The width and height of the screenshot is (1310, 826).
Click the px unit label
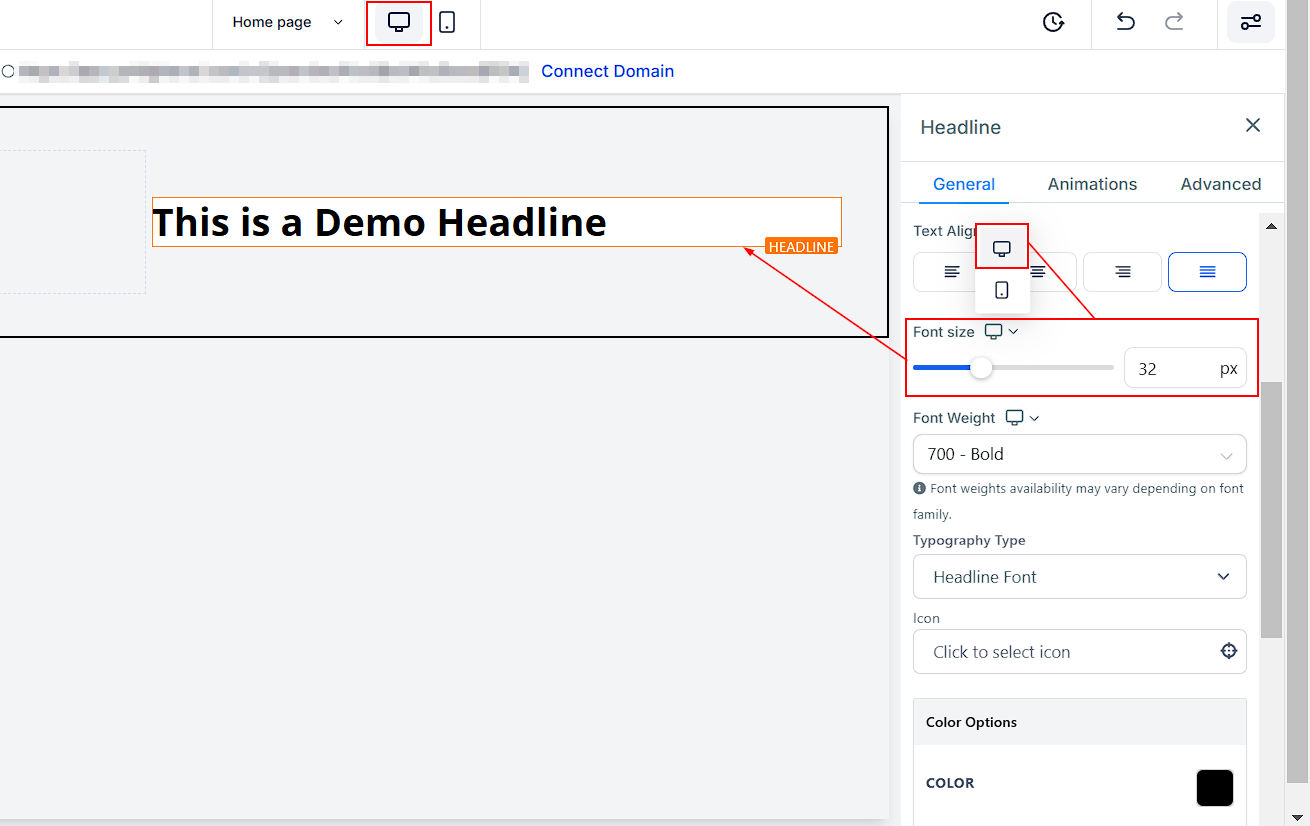[1229, 369]
